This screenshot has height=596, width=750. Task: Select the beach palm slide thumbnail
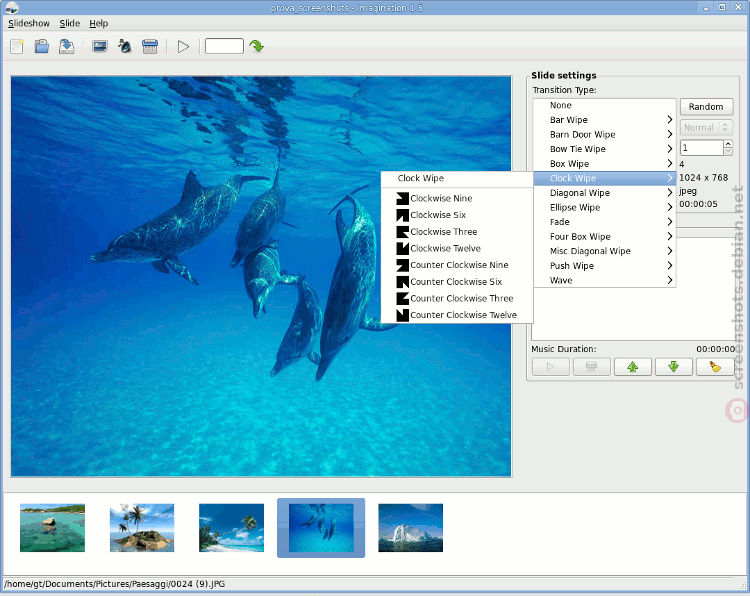point(231,528)
